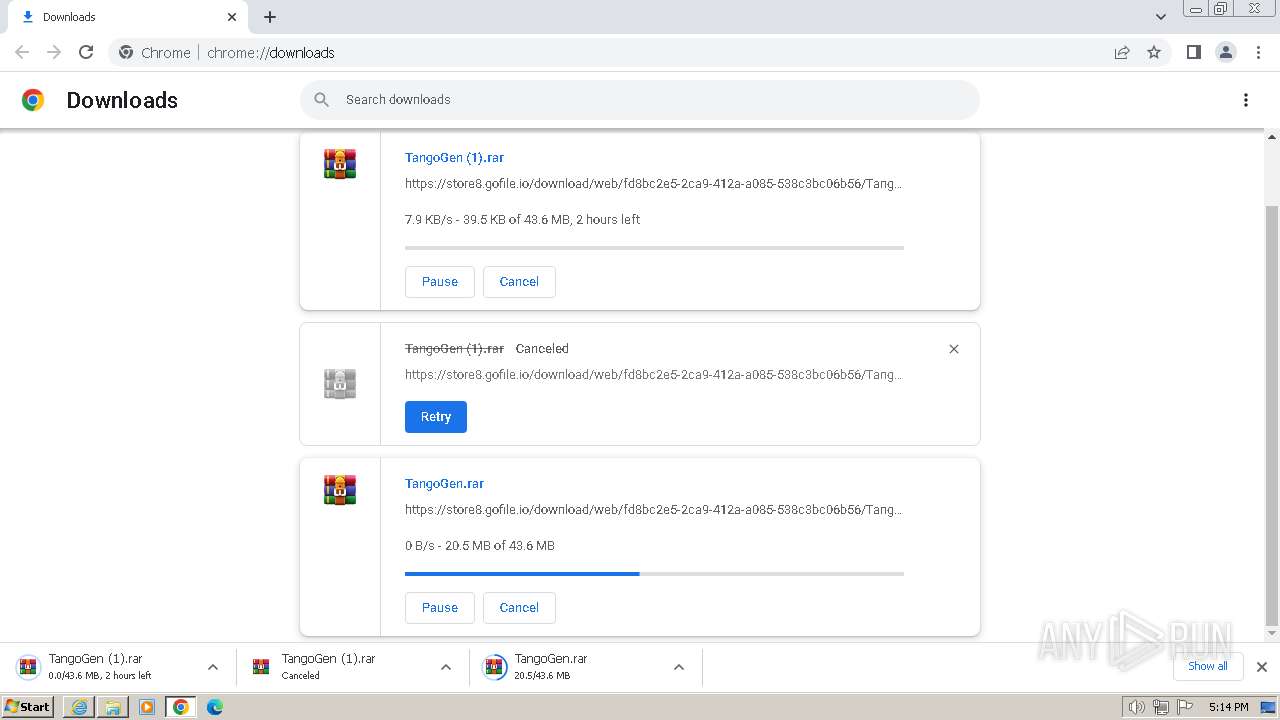Expand options for TangoGen.rar shelf item
The height and width of the screenshot is (720, 1280).
(x=678, y=667)
